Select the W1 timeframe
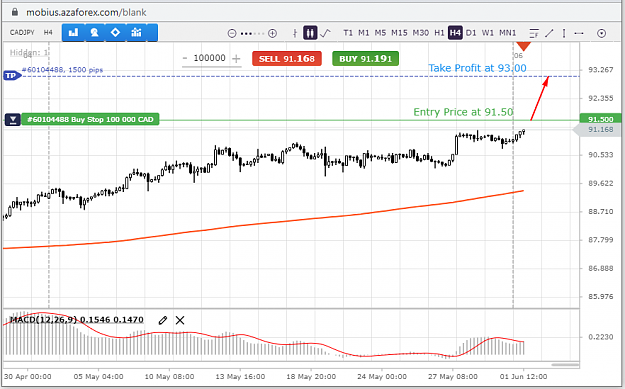Viewport: 625px width, 389px height. pyautogui.click(x=488, y=33)
